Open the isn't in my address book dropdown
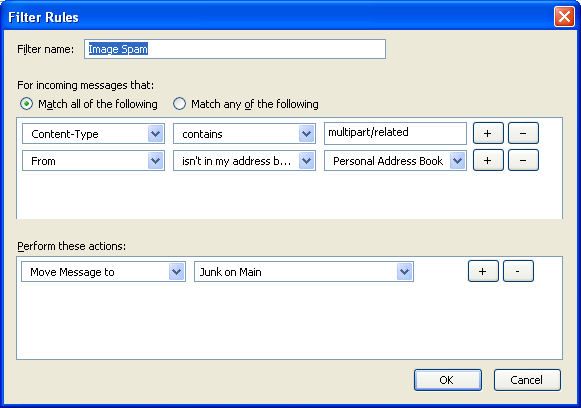 click(244, 160)
